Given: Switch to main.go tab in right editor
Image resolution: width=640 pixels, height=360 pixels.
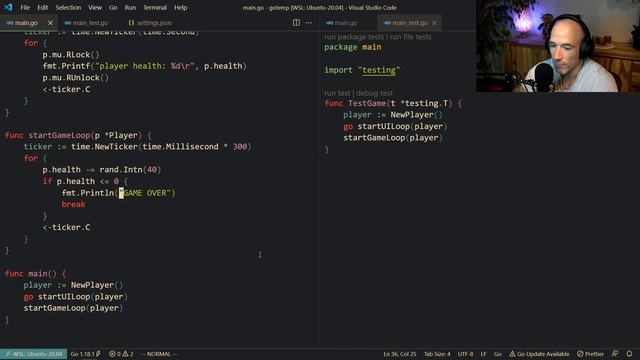Looking at the screenshot, I should [x=342, y=23].
